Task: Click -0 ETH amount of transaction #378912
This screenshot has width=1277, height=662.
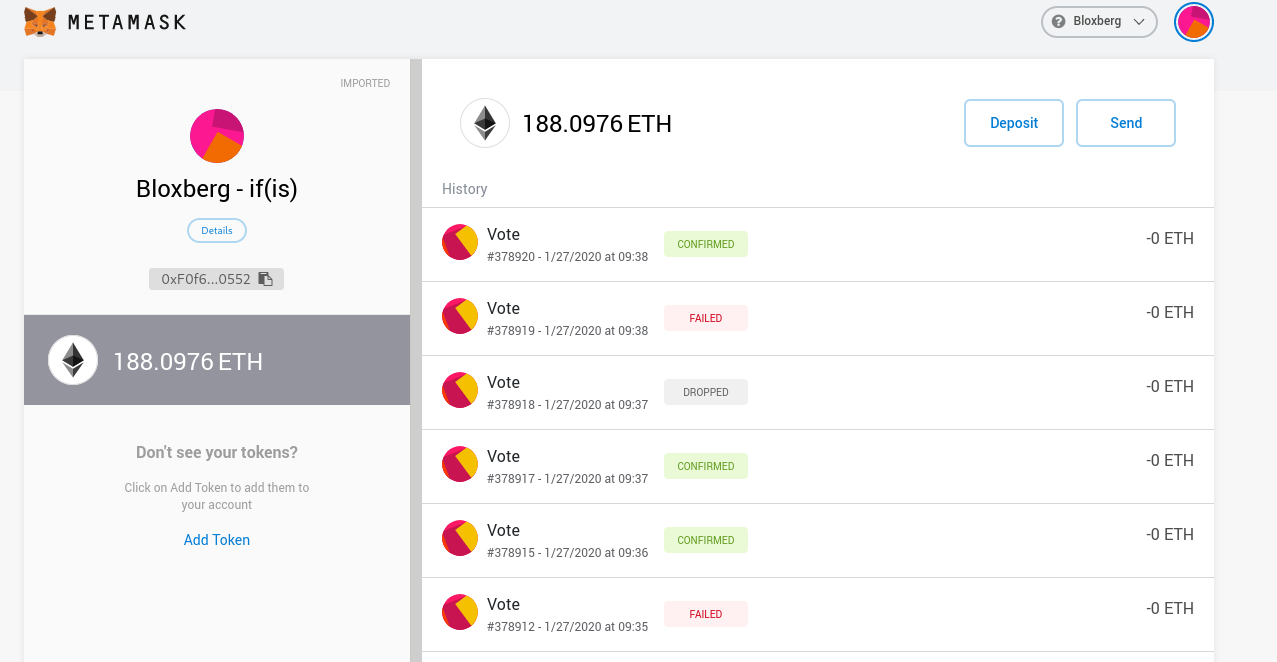Action: click(x=1170, y=609)
